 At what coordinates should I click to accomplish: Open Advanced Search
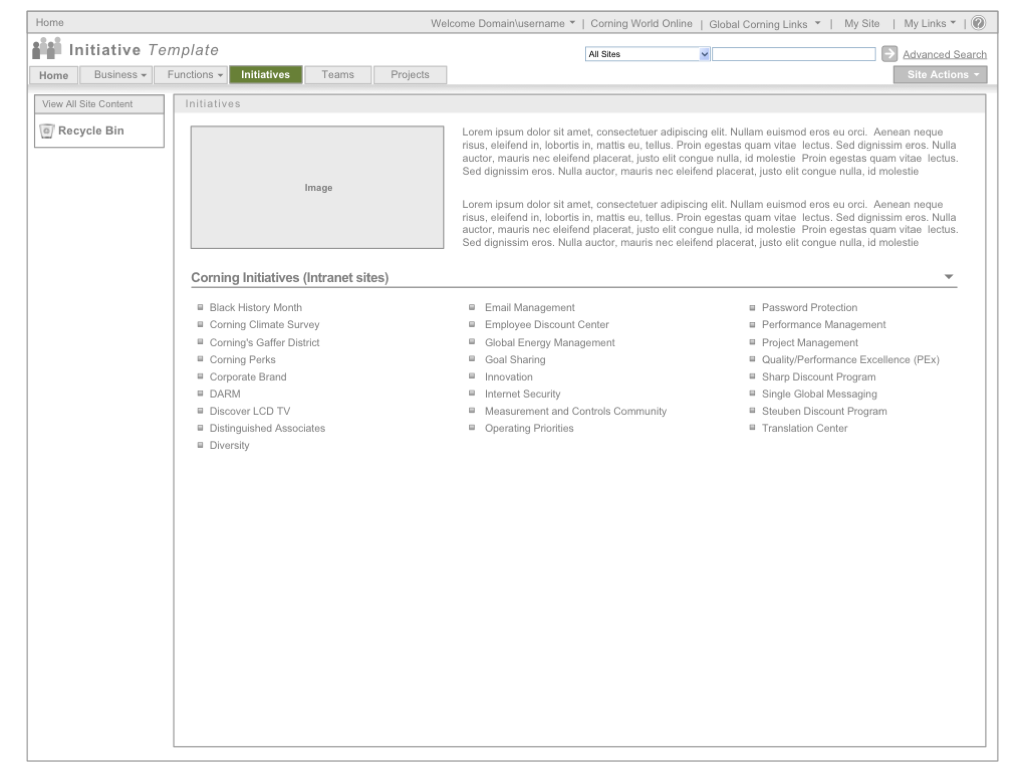coord(944,55)
